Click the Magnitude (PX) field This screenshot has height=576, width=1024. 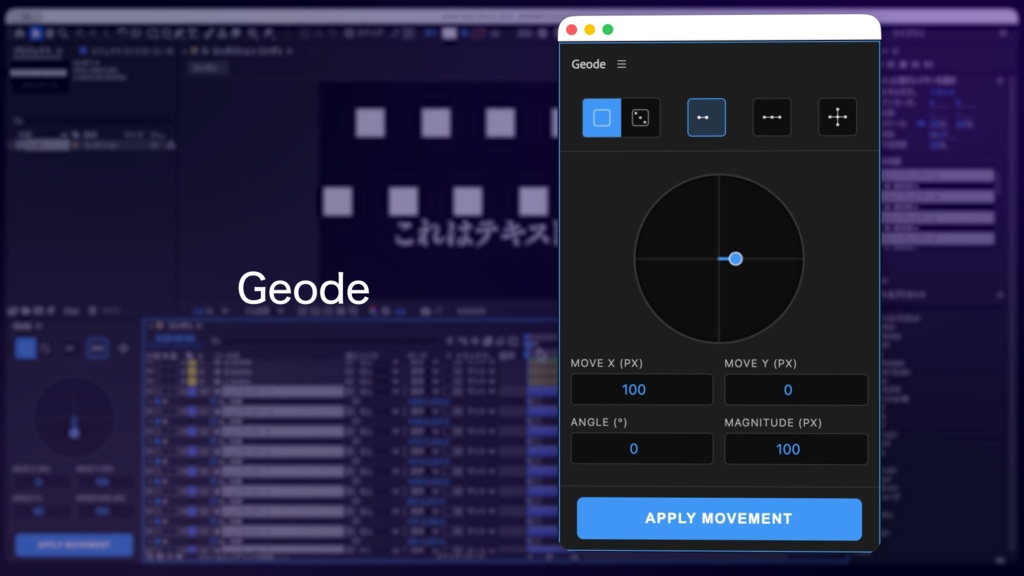[x=795, y=449]
